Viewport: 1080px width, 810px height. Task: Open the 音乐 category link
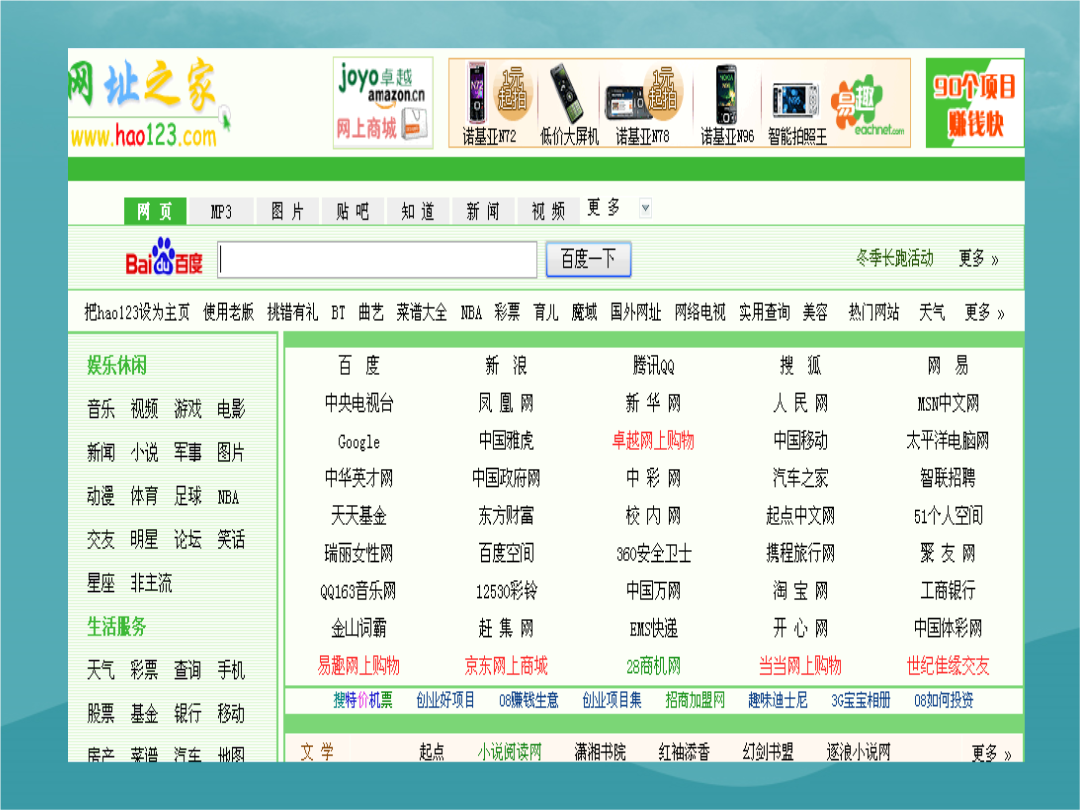101,409
